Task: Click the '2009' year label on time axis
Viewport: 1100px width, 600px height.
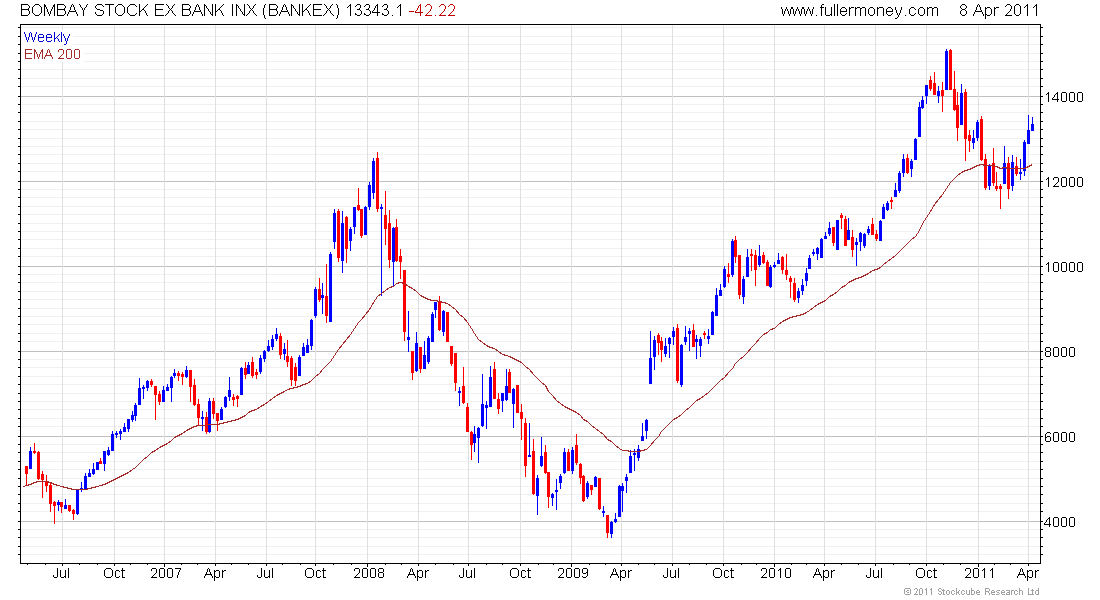Action: (572, 573)
